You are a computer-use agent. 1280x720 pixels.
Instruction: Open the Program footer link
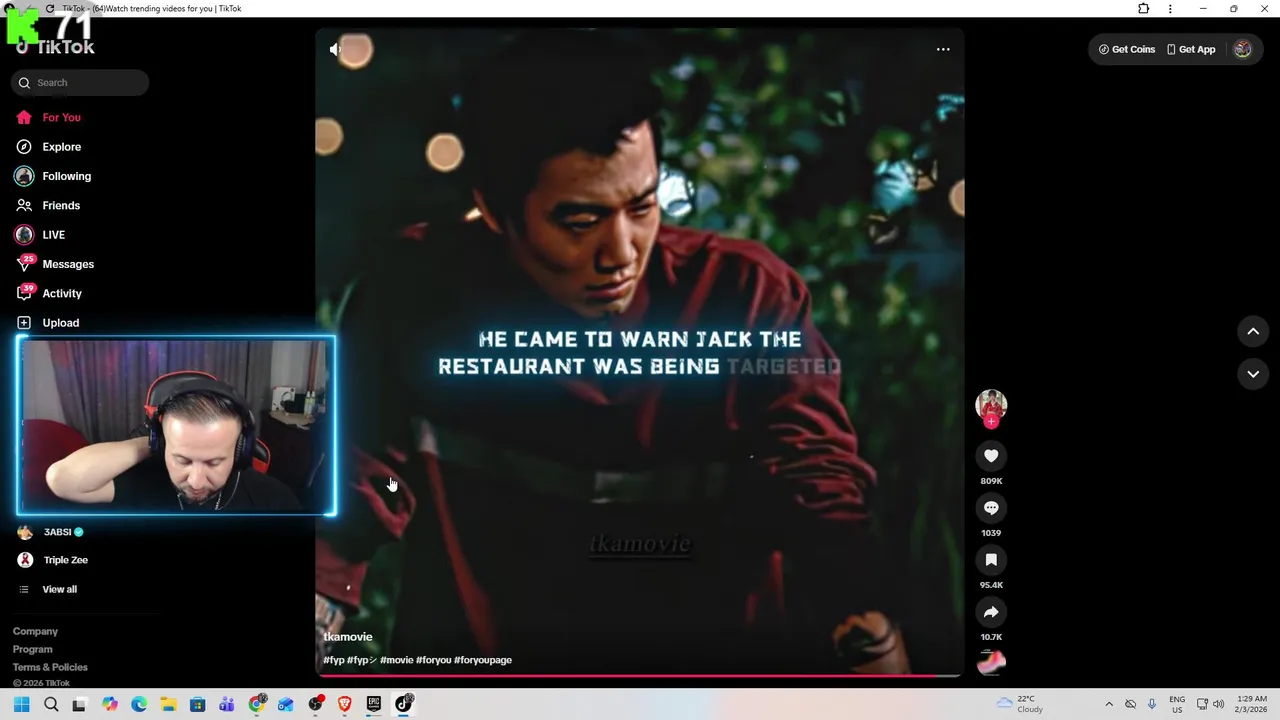coord(32,649)
